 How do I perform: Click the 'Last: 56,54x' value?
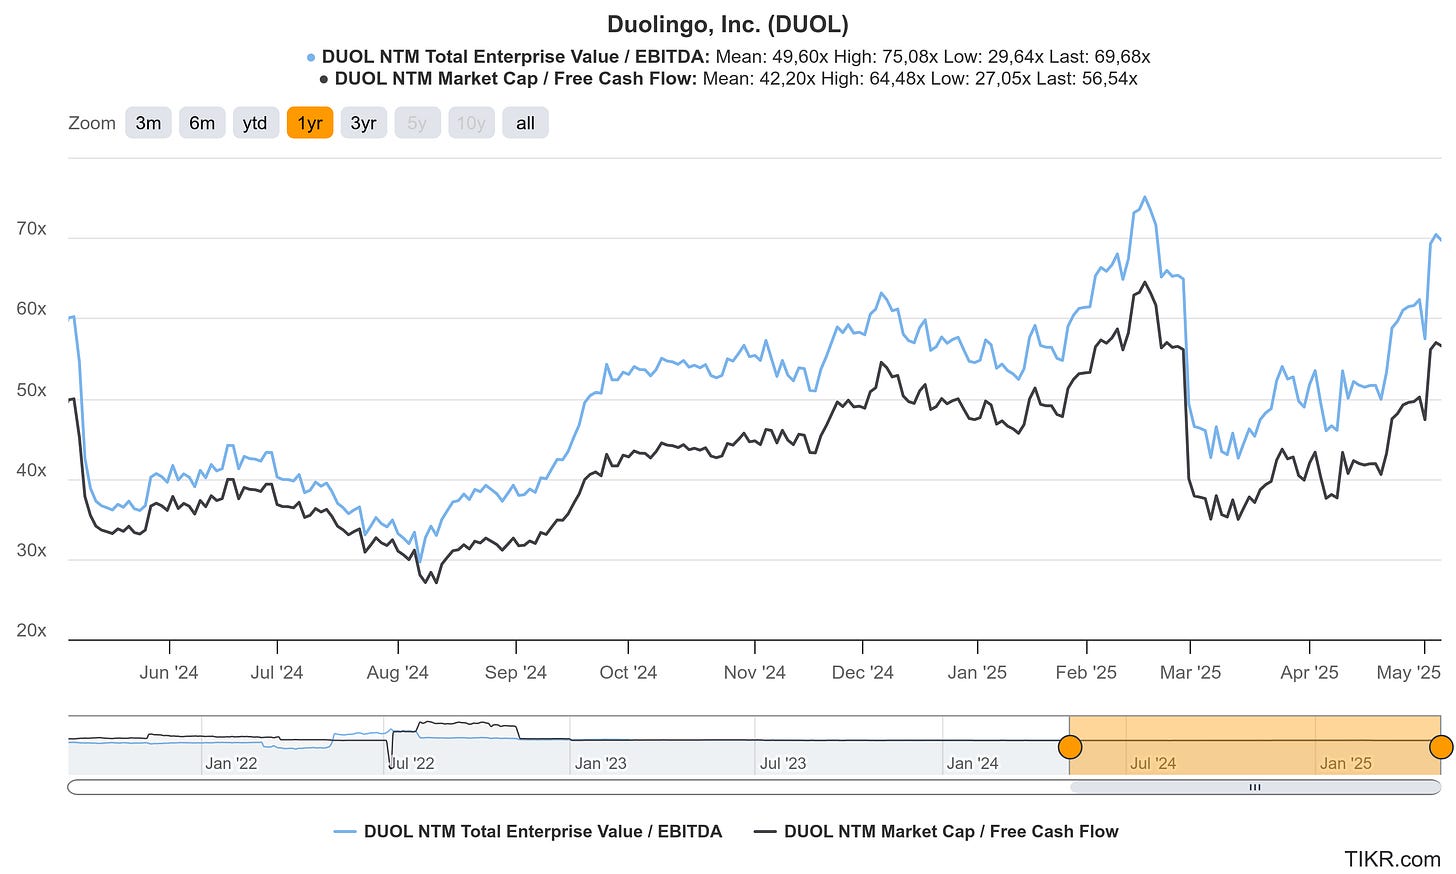(1087, 78)
